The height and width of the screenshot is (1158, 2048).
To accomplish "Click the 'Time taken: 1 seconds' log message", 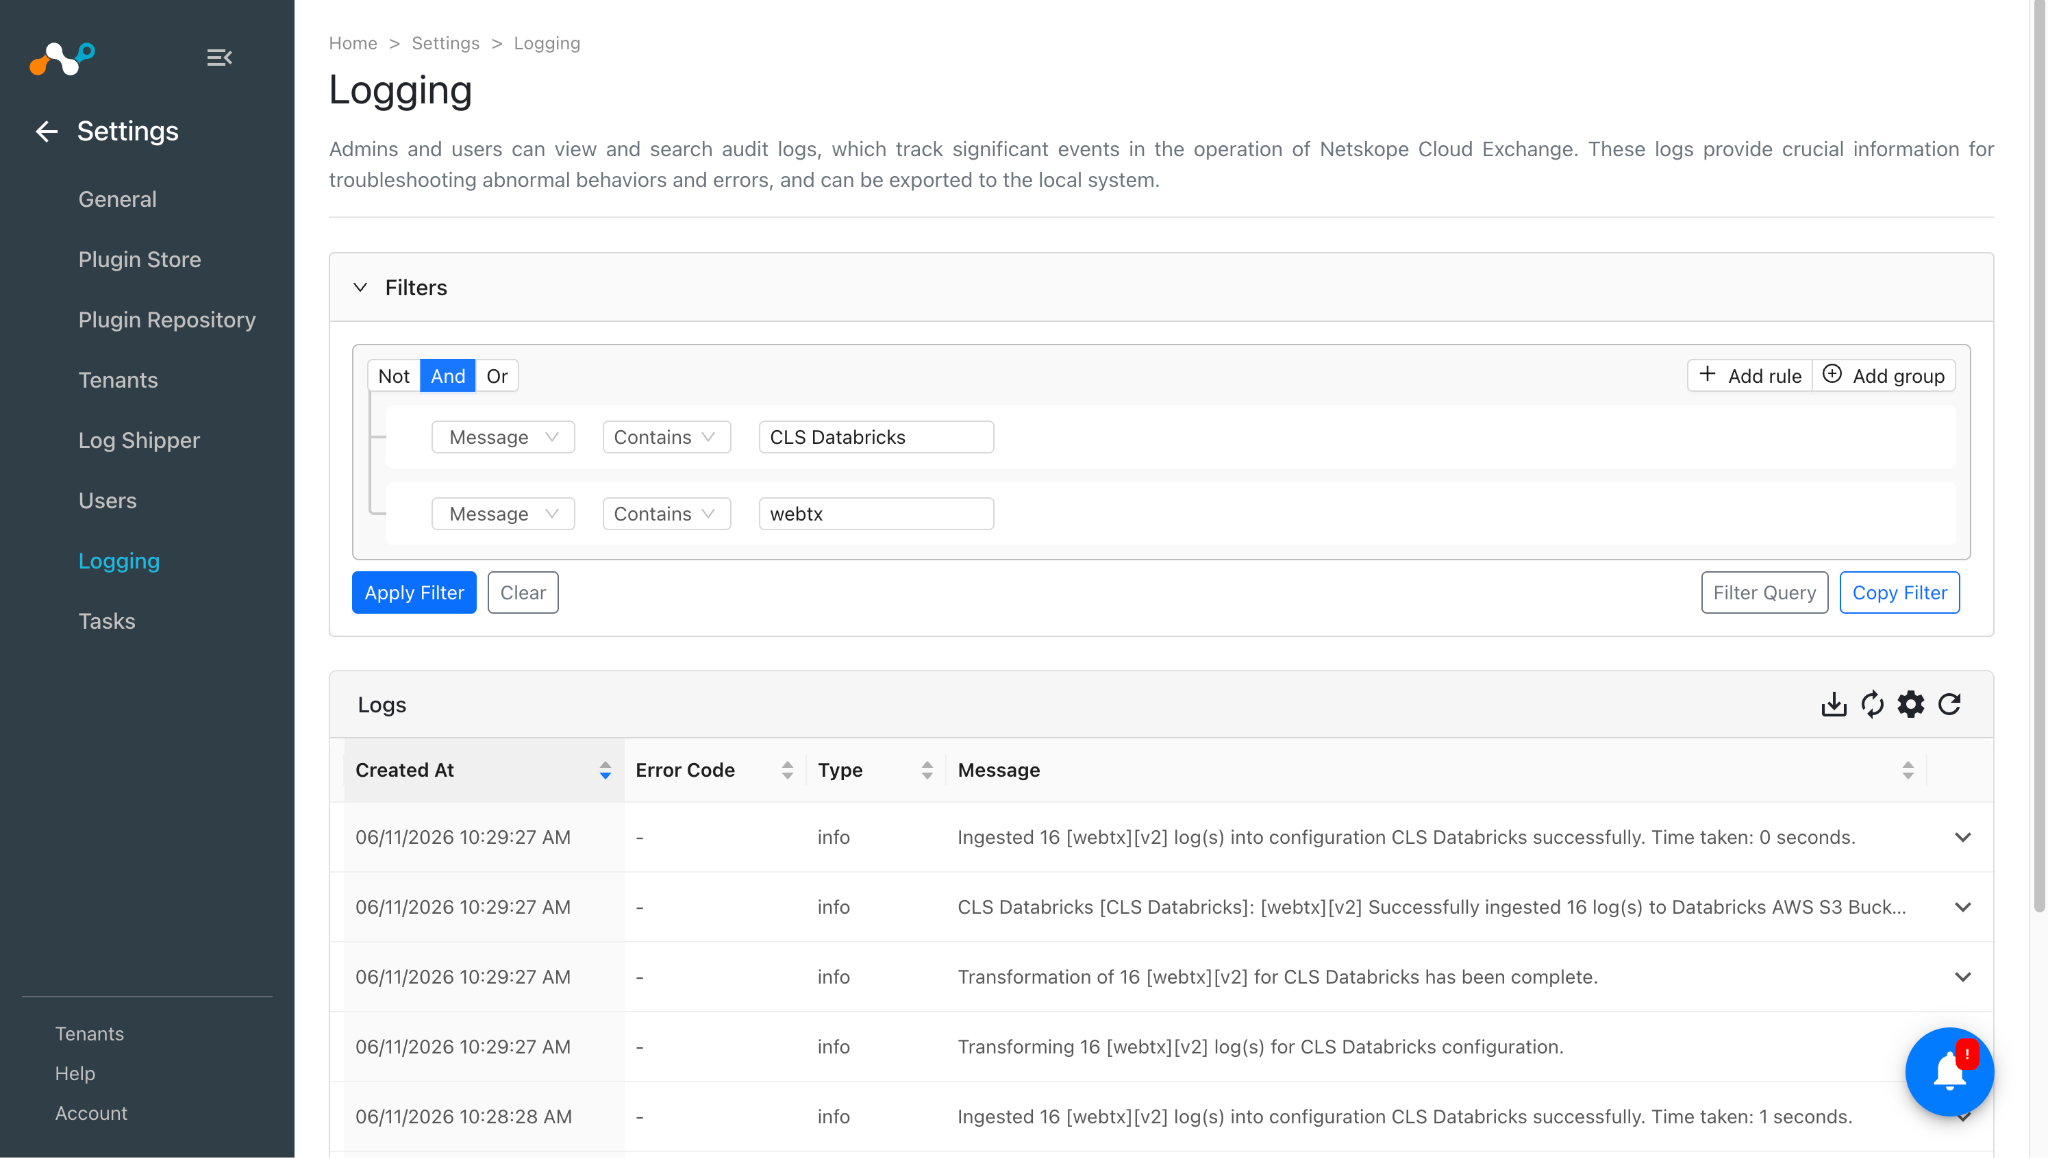I will (1405, 1117).
